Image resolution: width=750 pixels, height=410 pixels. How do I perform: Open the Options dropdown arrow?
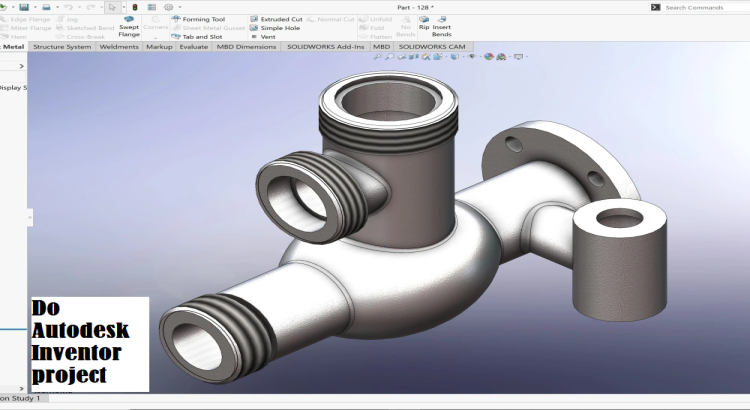pyautogui.click(x=180, y=7)
